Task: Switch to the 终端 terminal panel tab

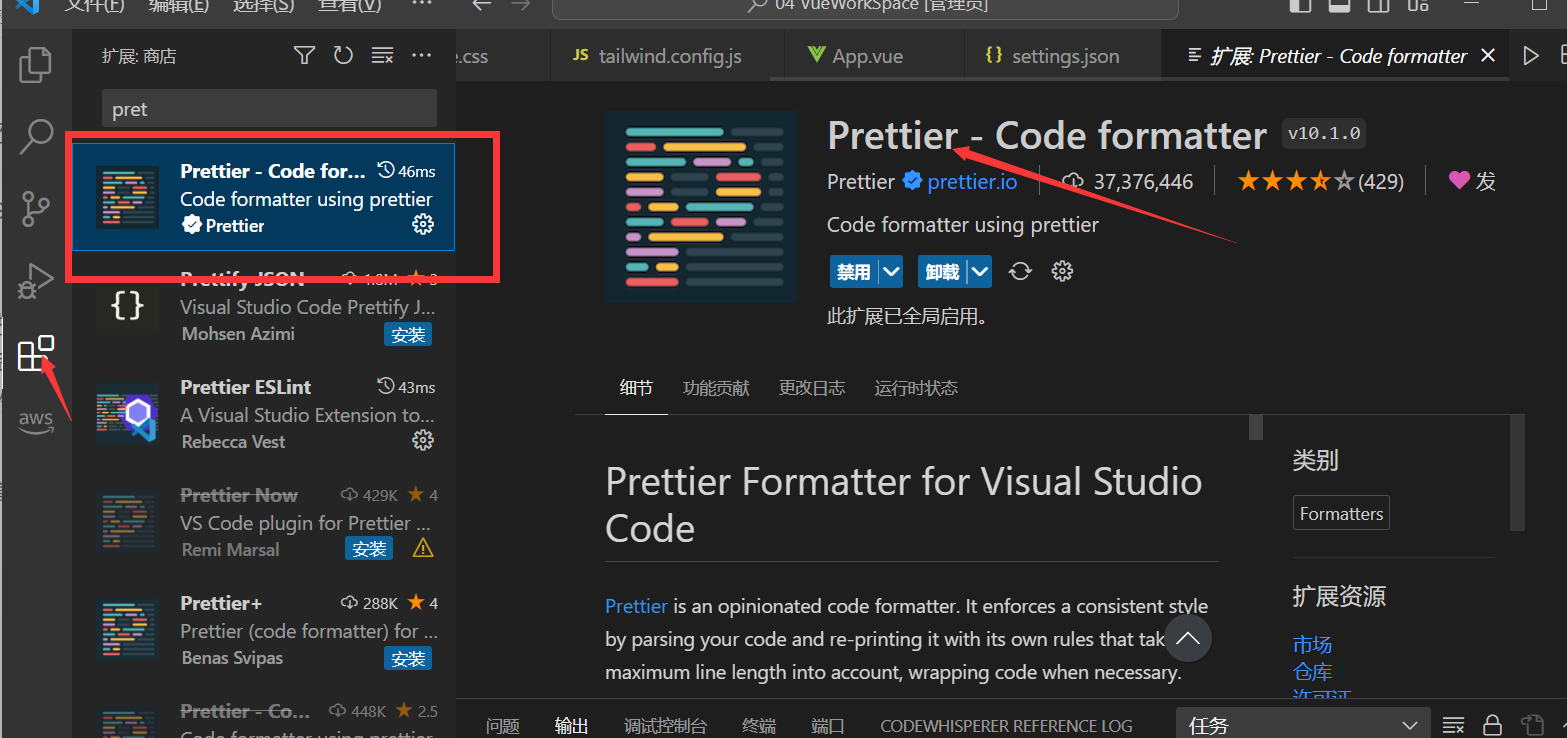Action: click(x=759, y=726)
